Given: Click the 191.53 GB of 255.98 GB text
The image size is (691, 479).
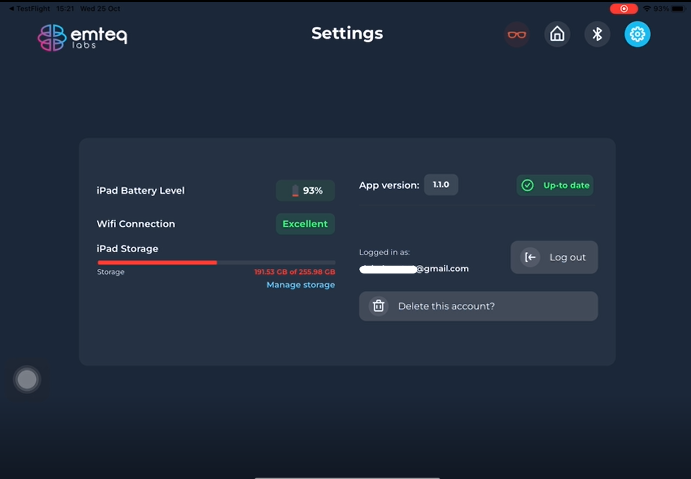Looking at the screenshot, I should coord(294,272).
